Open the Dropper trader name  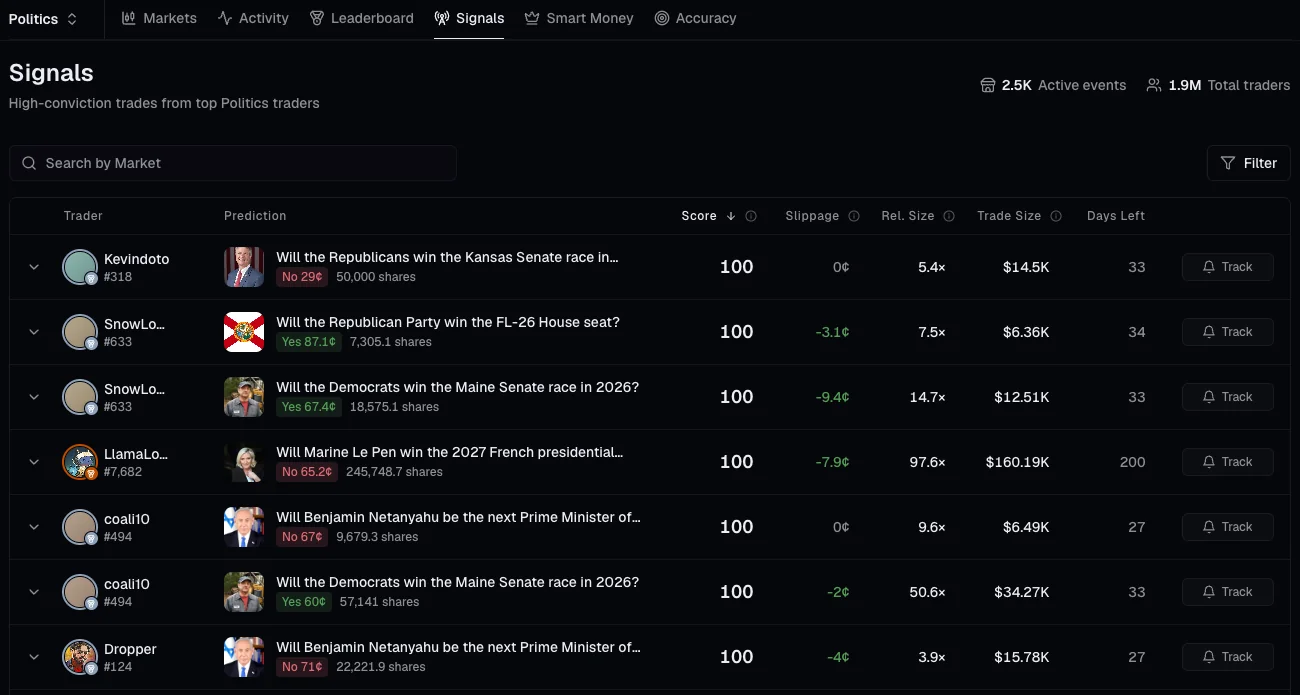[x=130, y=649]
